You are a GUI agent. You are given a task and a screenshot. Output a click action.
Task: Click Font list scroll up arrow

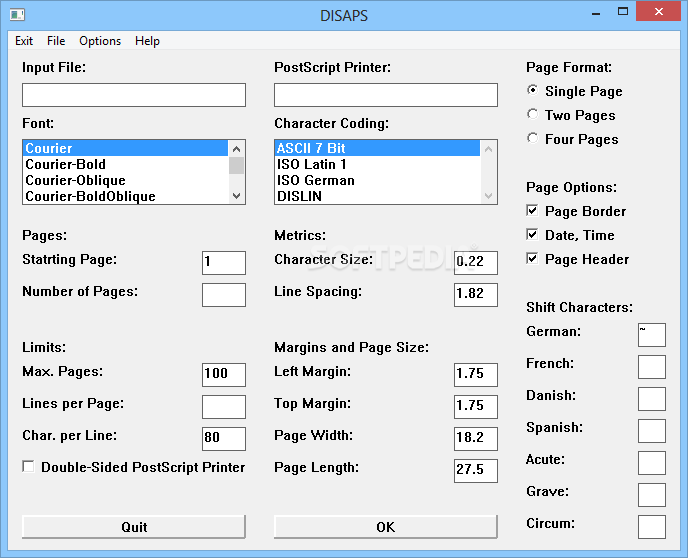236,149
